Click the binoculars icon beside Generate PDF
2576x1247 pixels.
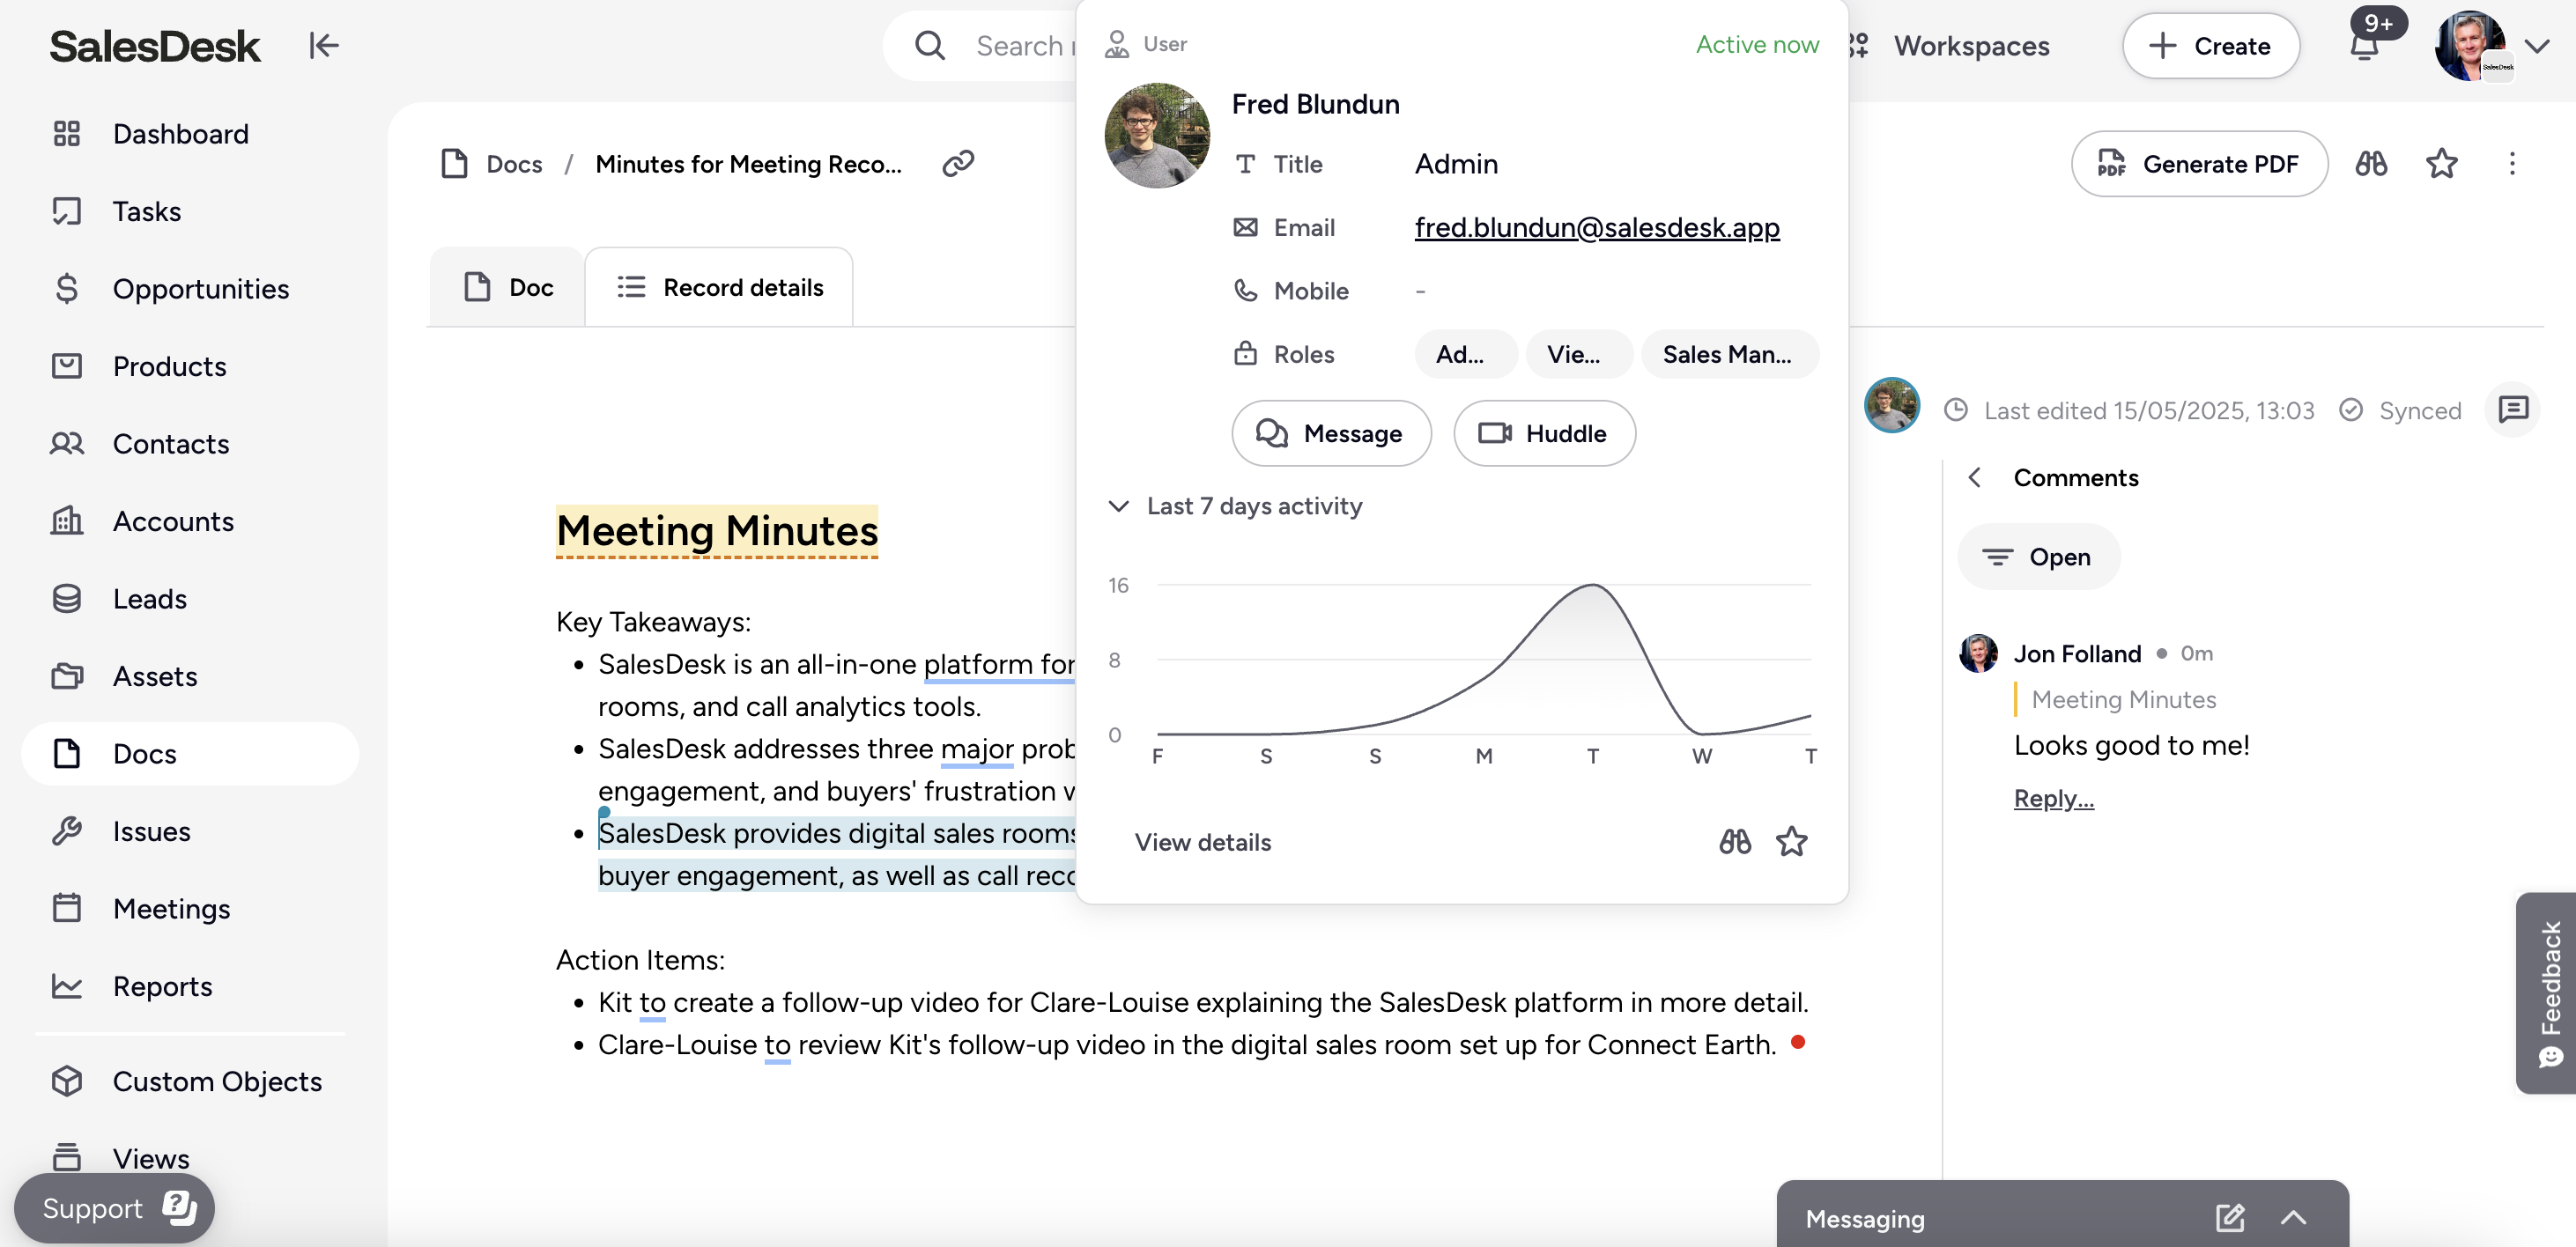[2370, 164]
